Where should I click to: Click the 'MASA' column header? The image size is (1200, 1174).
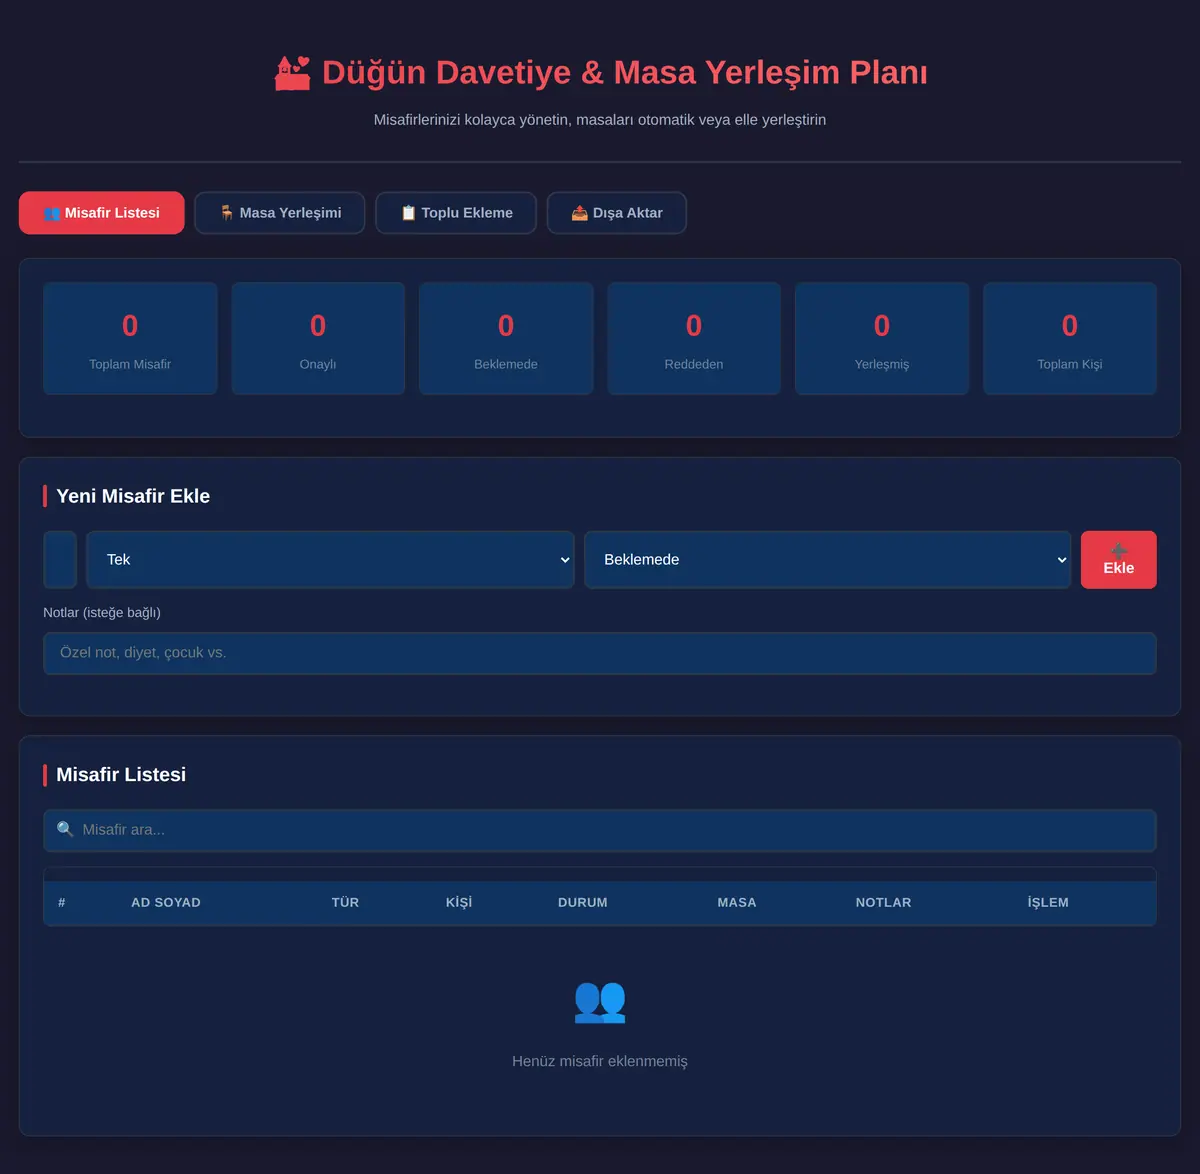coord(737,903)
